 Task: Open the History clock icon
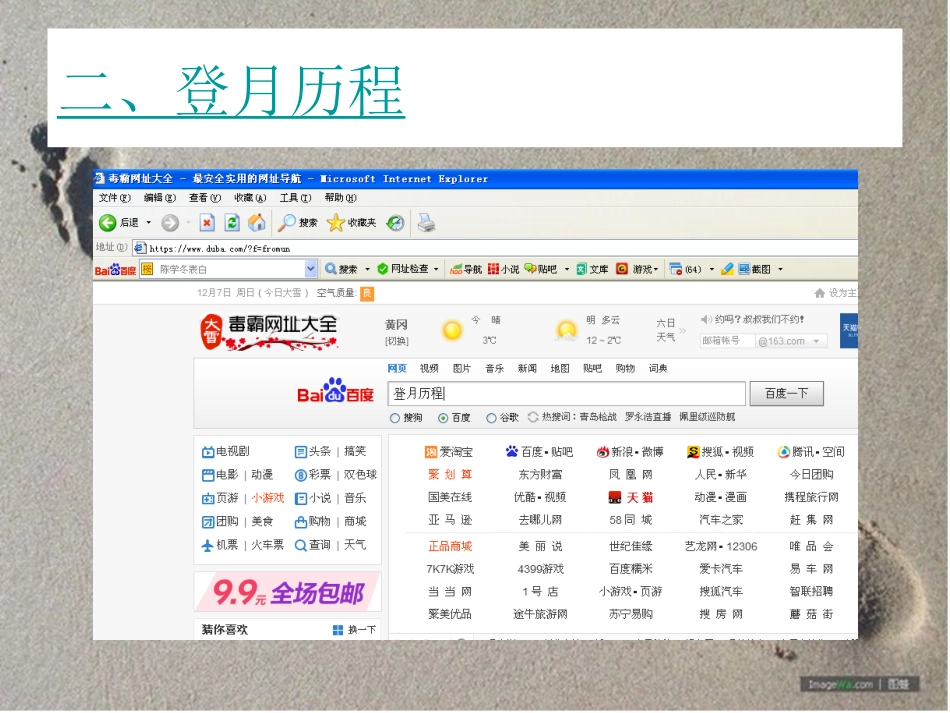(x=396, y=223)
